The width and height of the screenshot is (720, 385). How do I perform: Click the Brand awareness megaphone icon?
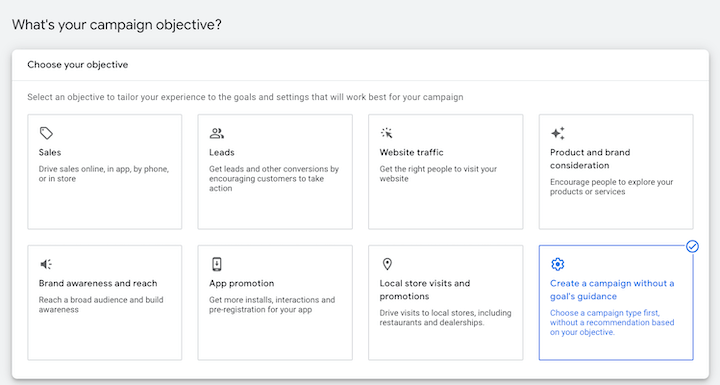(x=46, y=264)
